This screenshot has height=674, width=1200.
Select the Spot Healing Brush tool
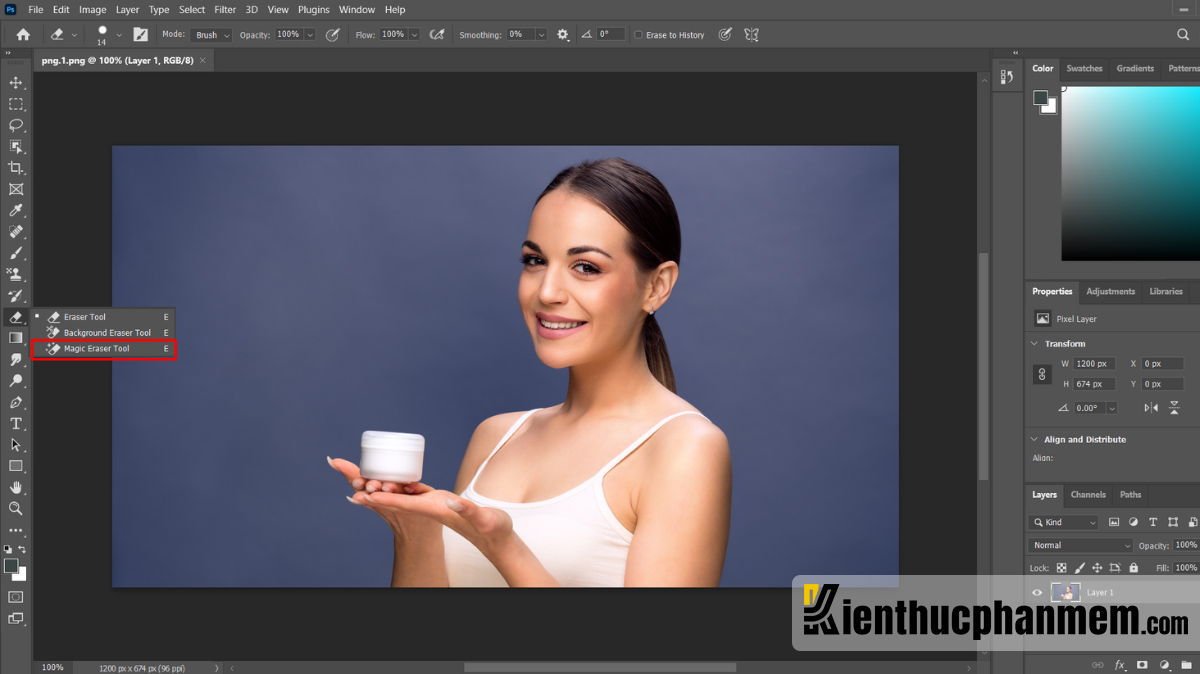pos(16,232)
